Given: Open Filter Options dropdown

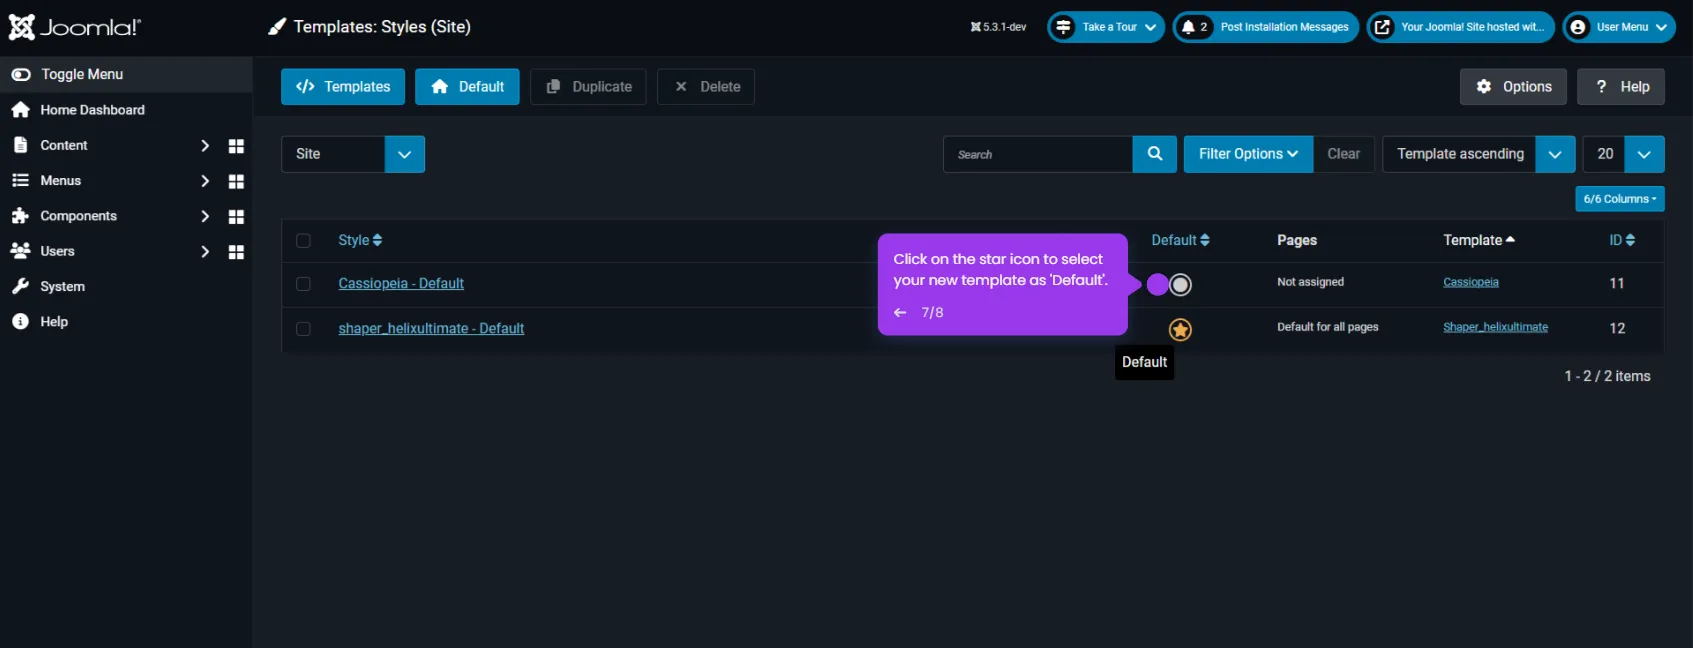Looking at the screenshot, I should coord(1248,154).
